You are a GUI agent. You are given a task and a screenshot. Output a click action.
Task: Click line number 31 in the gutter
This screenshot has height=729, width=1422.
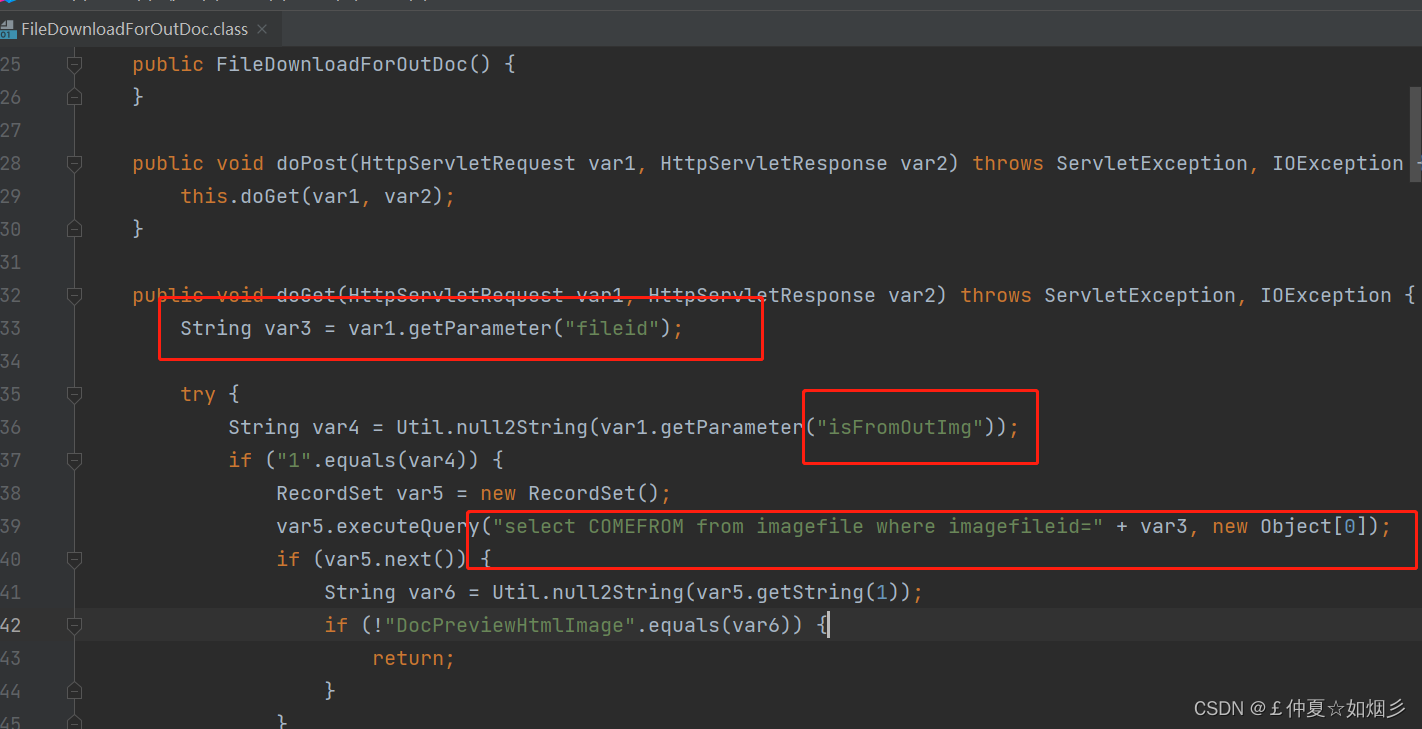(x=10, y=262)
